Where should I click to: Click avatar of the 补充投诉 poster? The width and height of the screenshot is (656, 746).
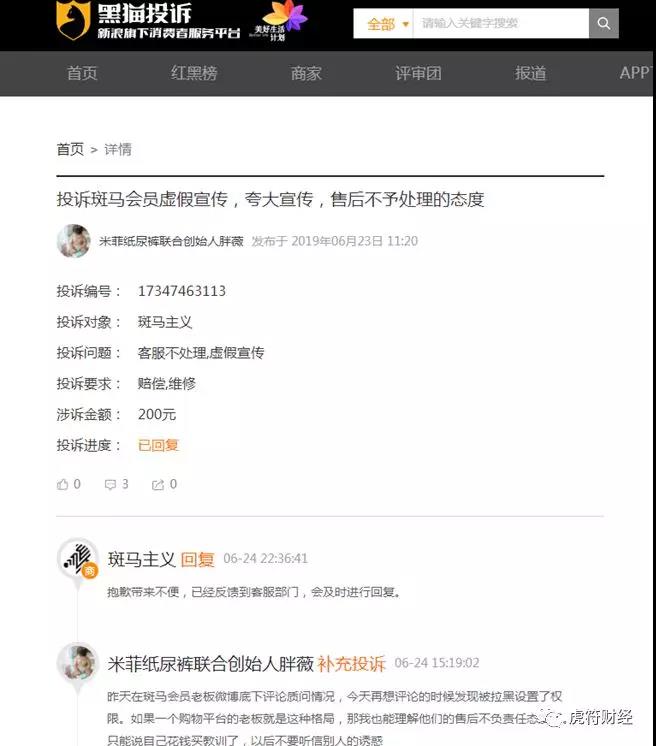click(x=78, y=662)
